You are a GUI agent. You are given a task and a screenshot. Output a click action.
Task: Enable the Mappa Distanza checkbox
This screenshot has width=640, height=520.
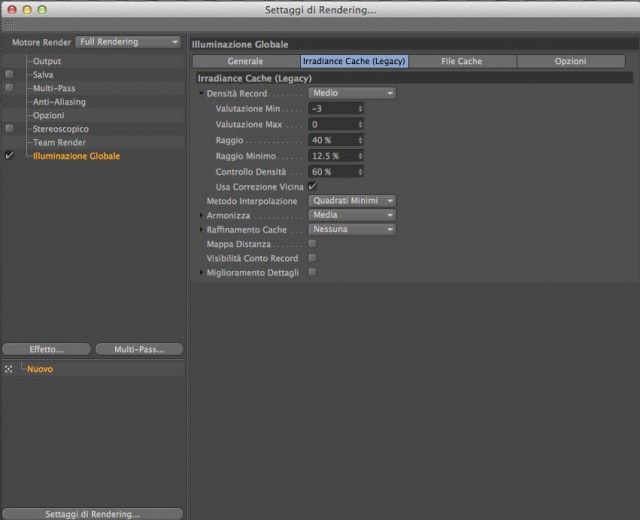[x=312, y=244]
